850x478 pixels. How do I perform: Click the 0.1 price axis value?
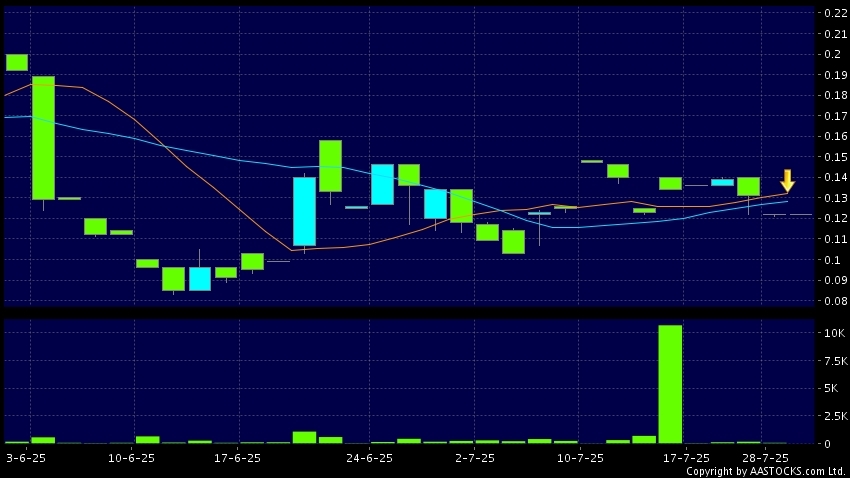coord(833,260)
